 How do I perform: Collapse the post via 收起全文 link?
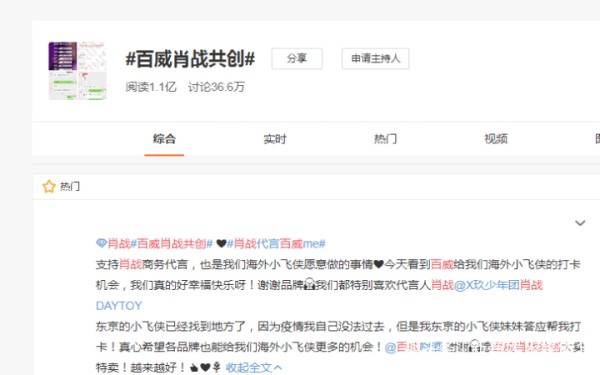point(254,368)
